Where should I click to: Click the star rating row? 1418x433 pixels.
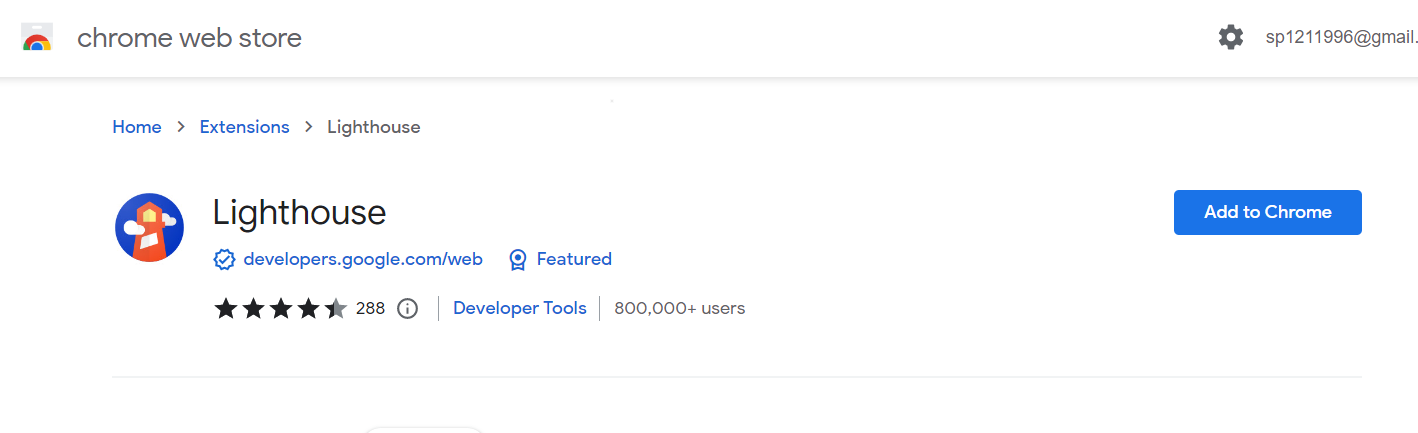(x=281, y=308)
